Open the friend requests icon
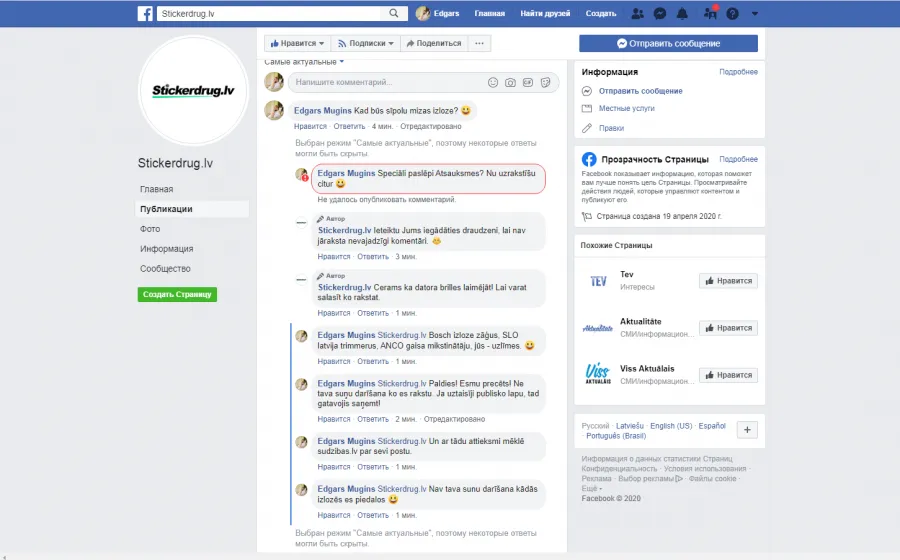Screen dimensions: 900x560 point(637,13)
